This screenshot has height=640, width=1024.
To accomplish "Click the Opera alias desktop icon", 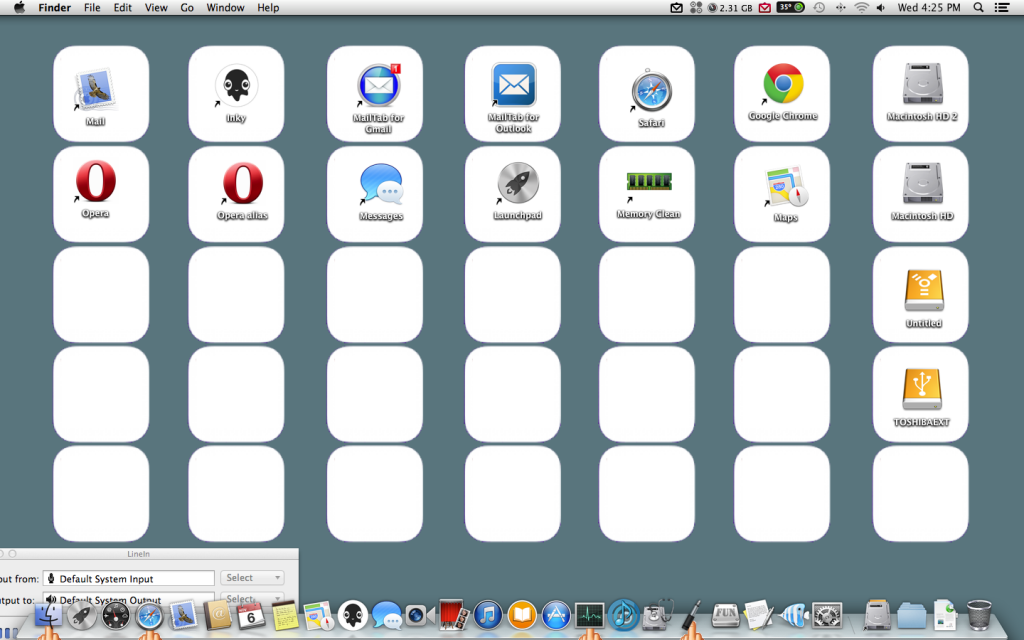I will pyautogui.click(x=242, y=184).
